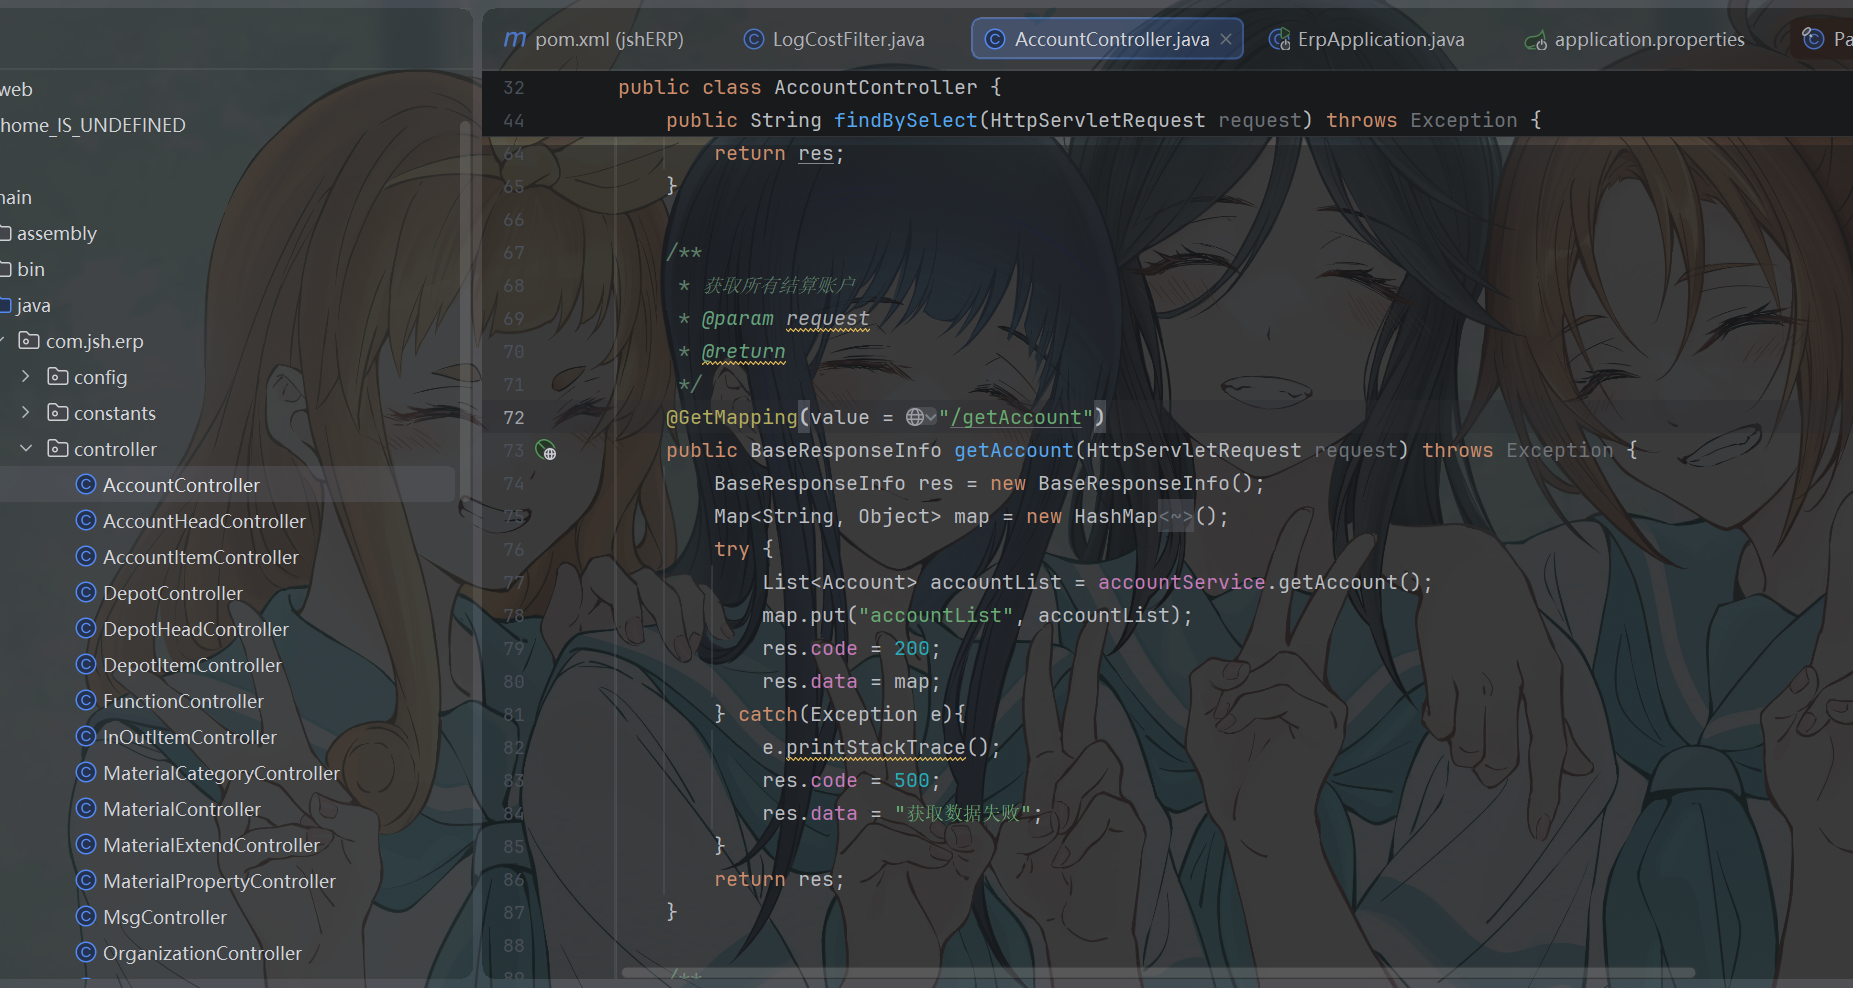Image resolution: width=1853 pixels, height=988 pixels.
Task: Expand the folded <~> generic after HashMap
Action: [x=1175, y=517]
